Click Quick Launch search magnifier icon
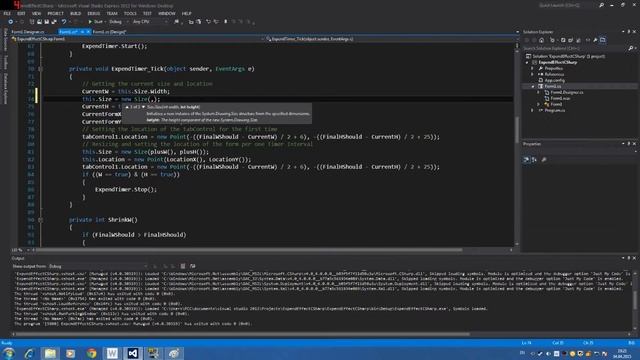Viewport: 640px width, 360px height. [x=601, y=5]
